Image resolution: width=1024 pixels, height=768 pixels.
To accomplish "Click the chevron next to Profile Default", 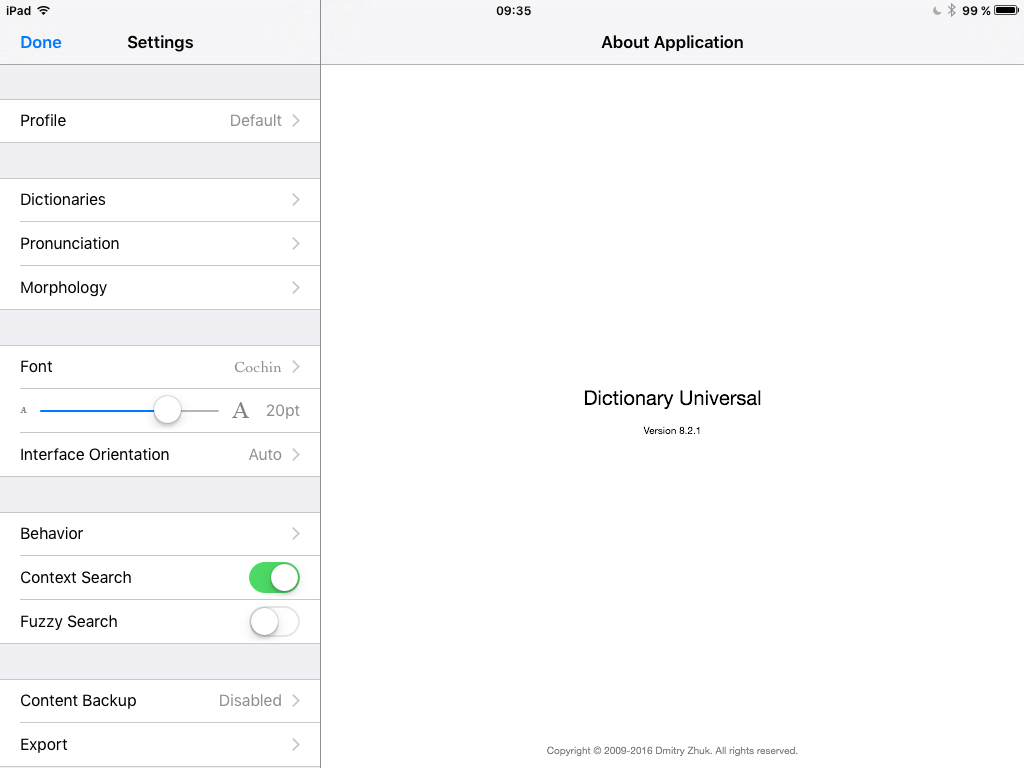I will [x=296, y=121].
